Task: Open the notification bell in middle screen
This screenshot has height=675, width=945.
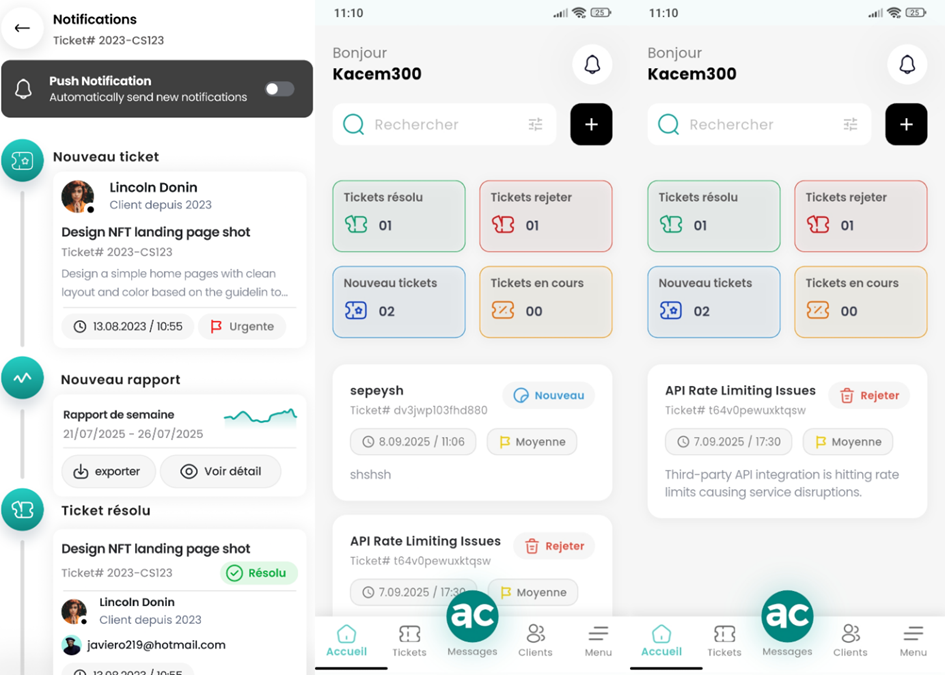Action: 592,64
